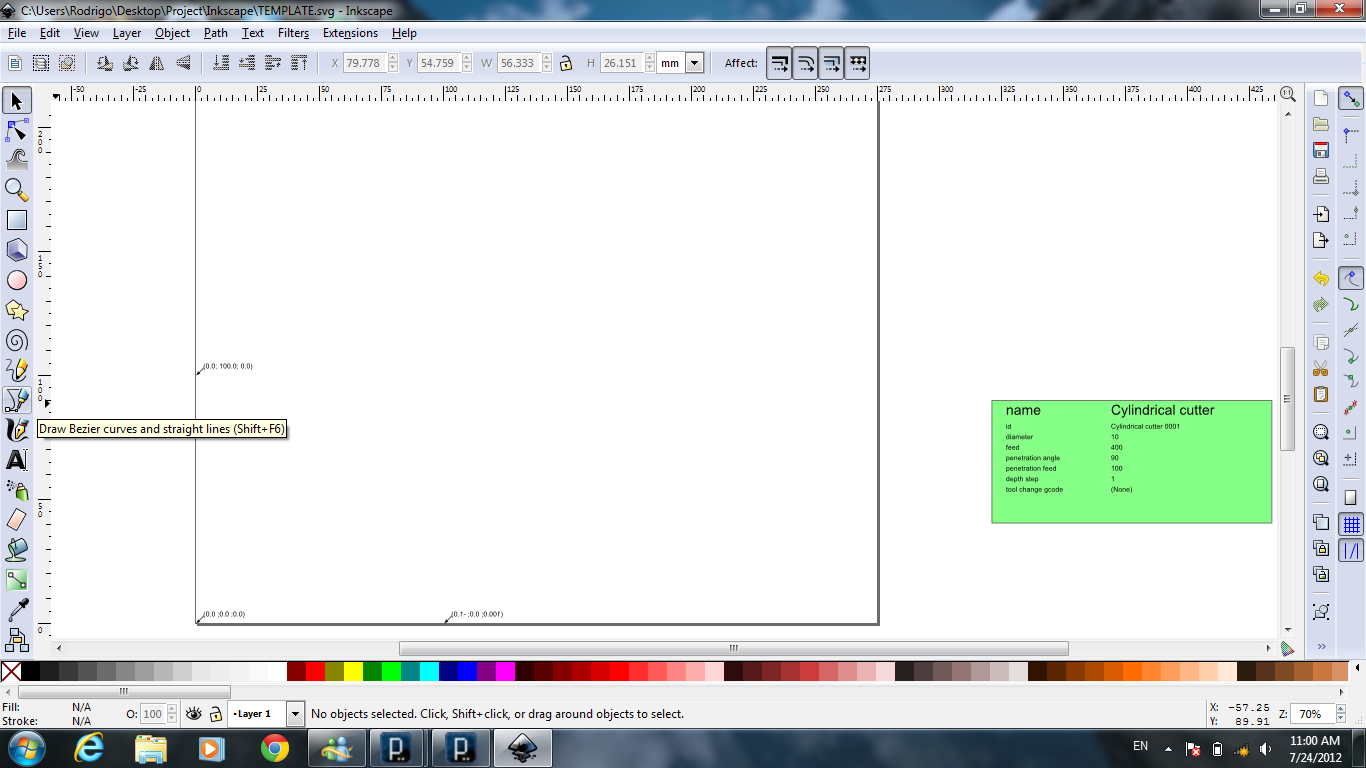Toggle the Layer 1 lock icon
1366x768 pixels.
[x=215, y=714]
